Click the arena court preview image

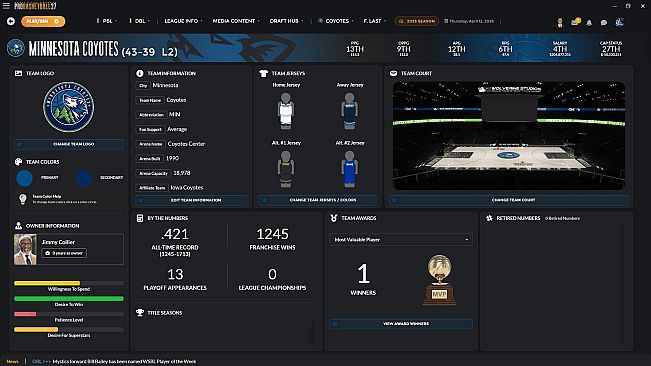509,136
